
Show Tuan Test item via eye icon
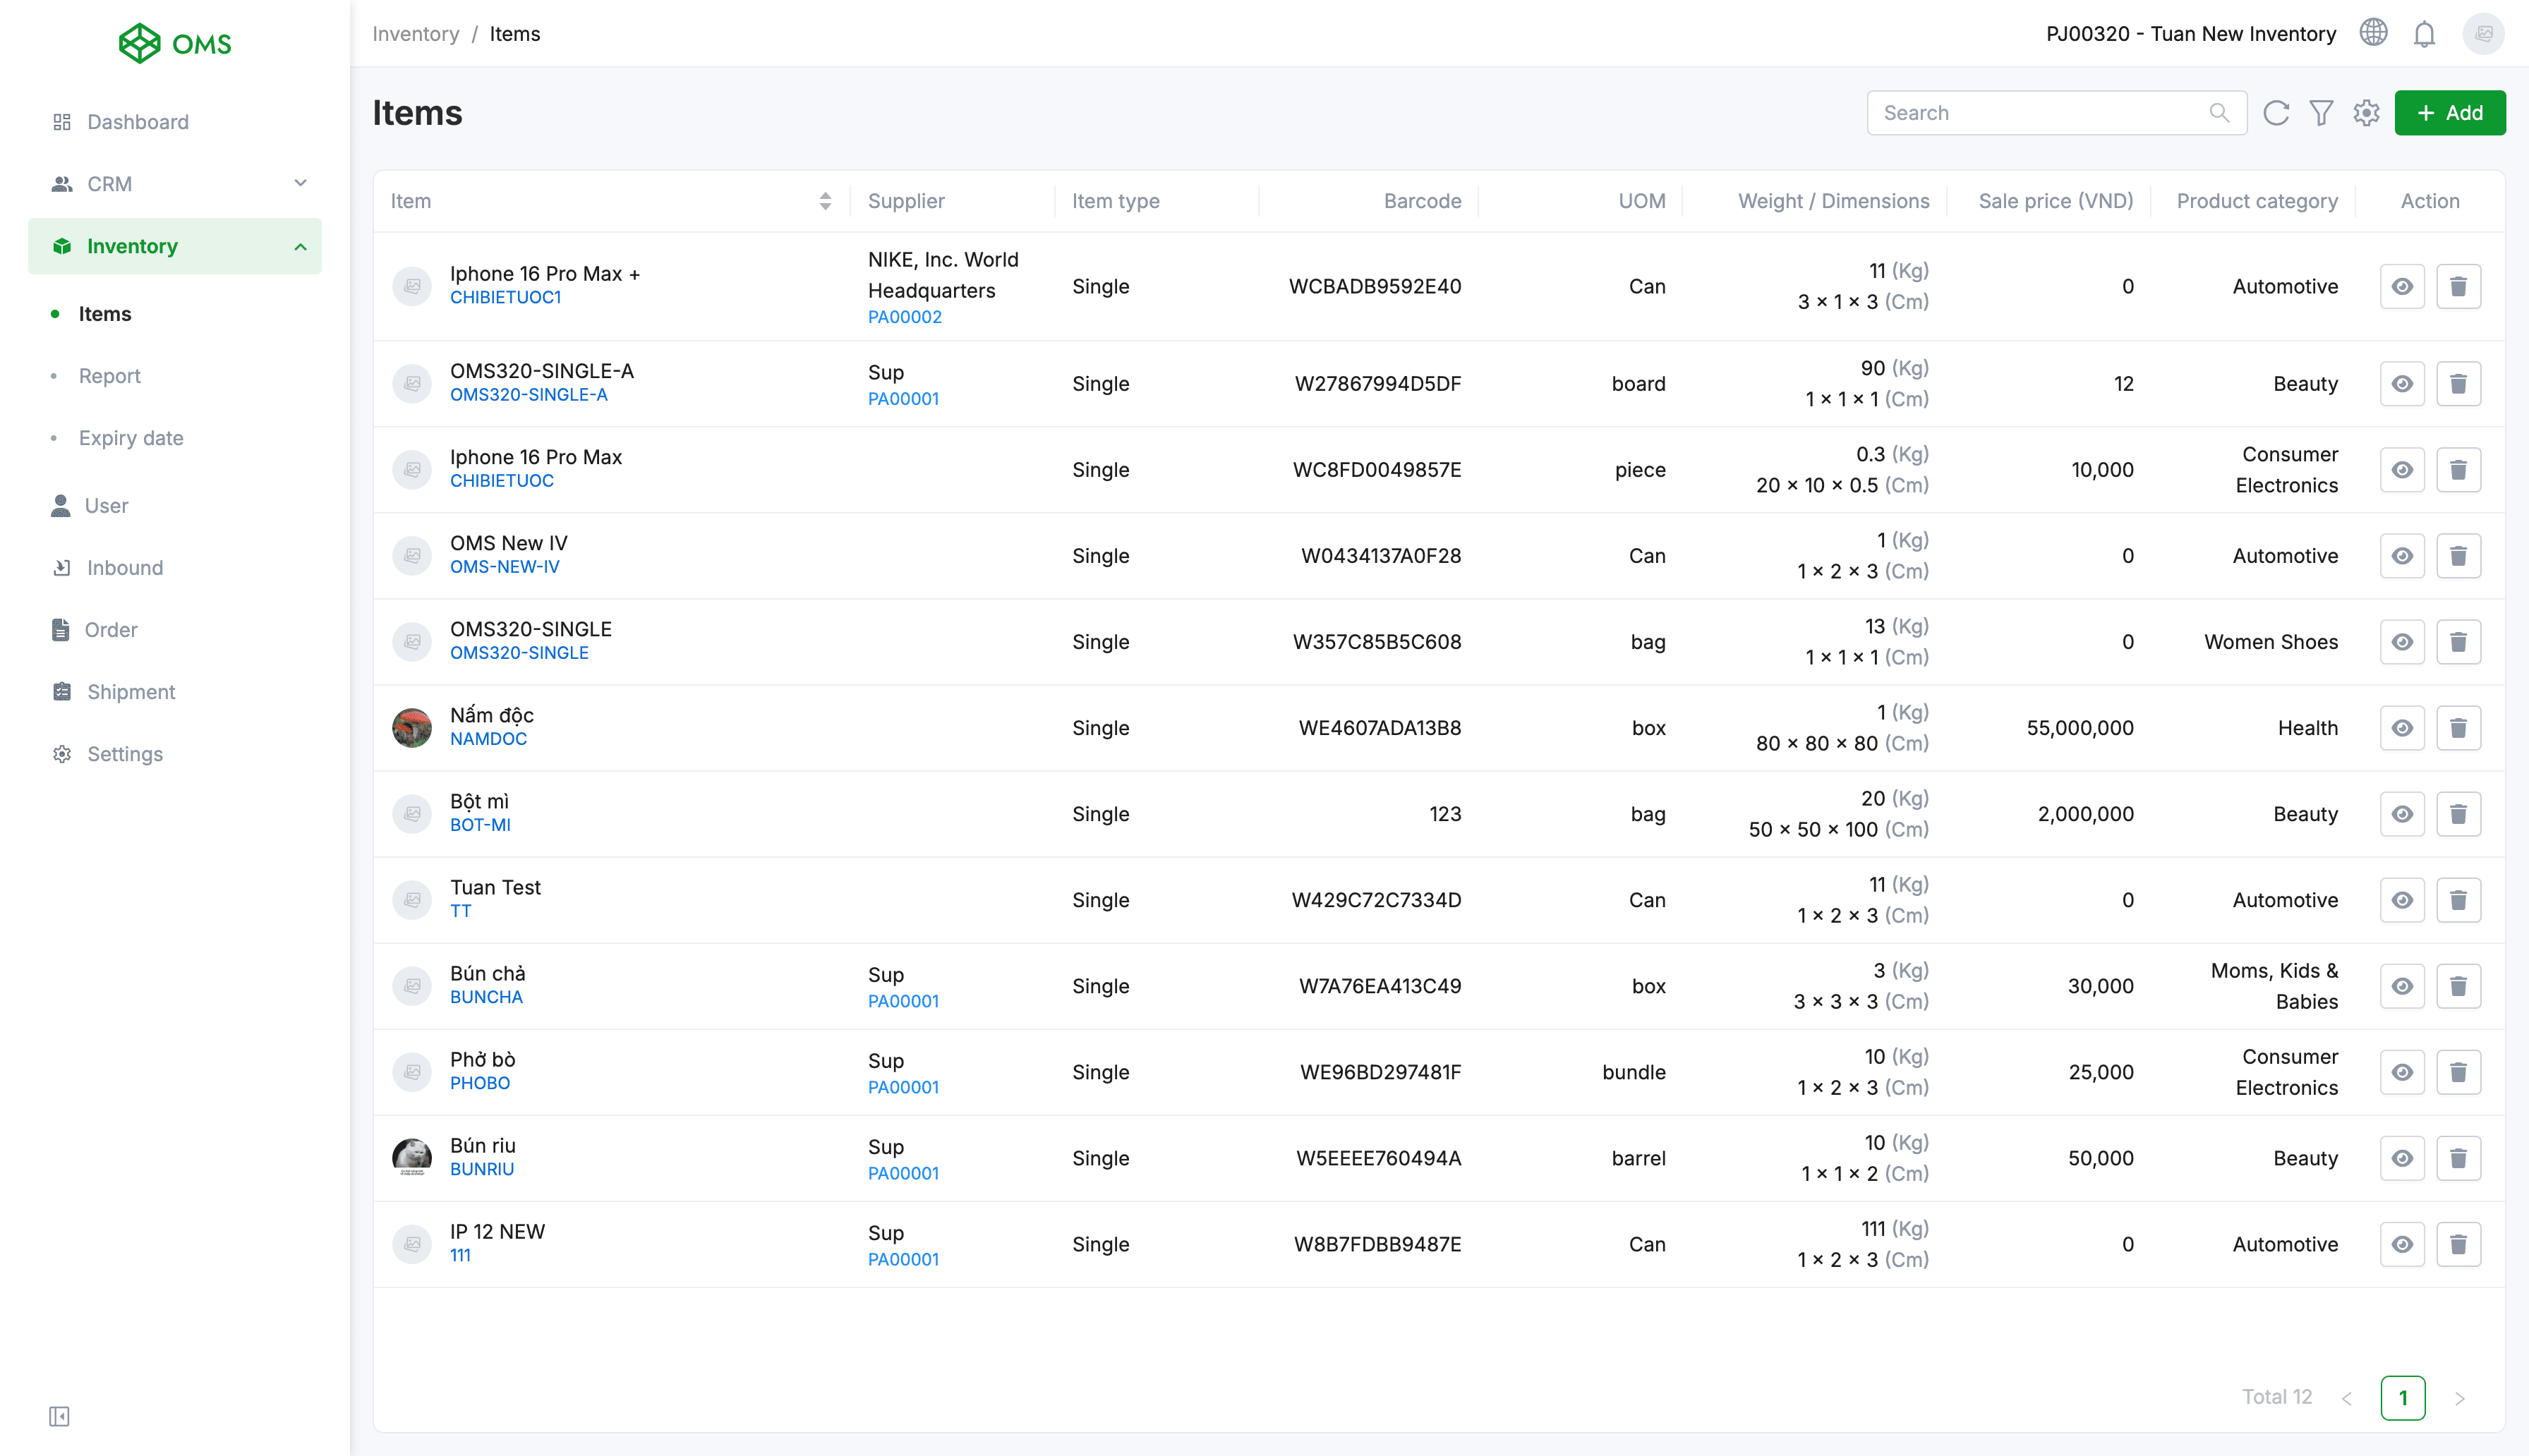coord(2402,900)
